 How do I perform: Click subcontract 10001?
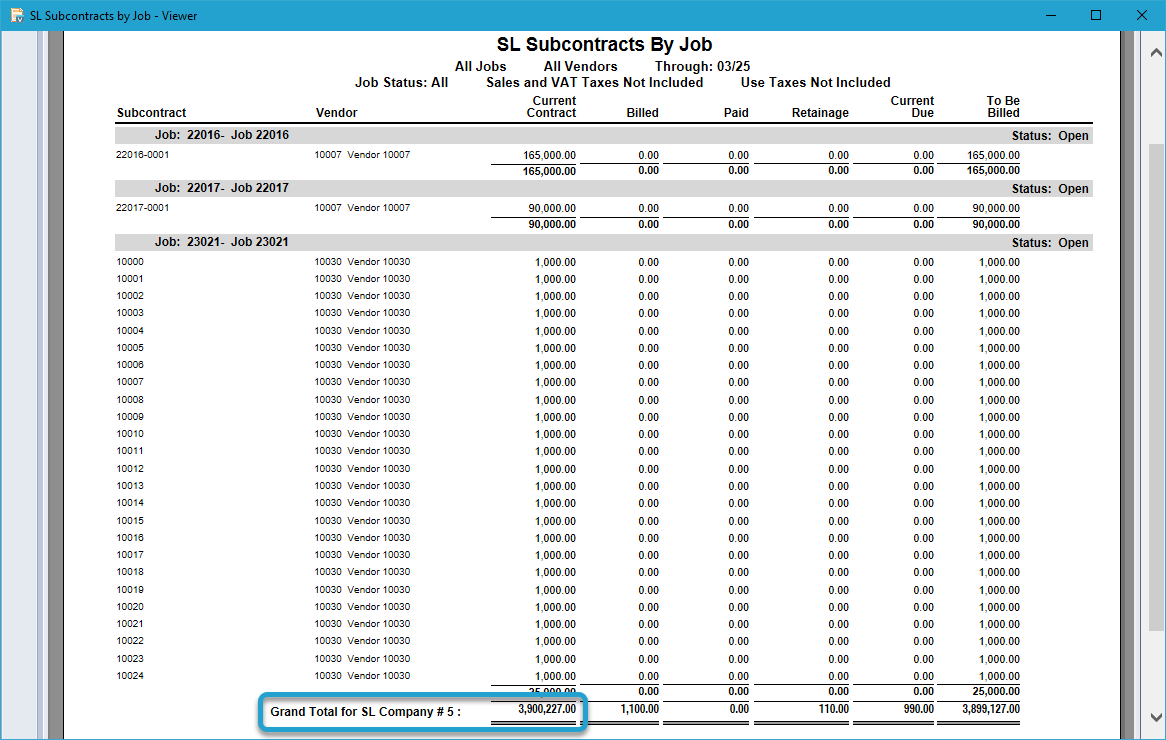[130, 279]
